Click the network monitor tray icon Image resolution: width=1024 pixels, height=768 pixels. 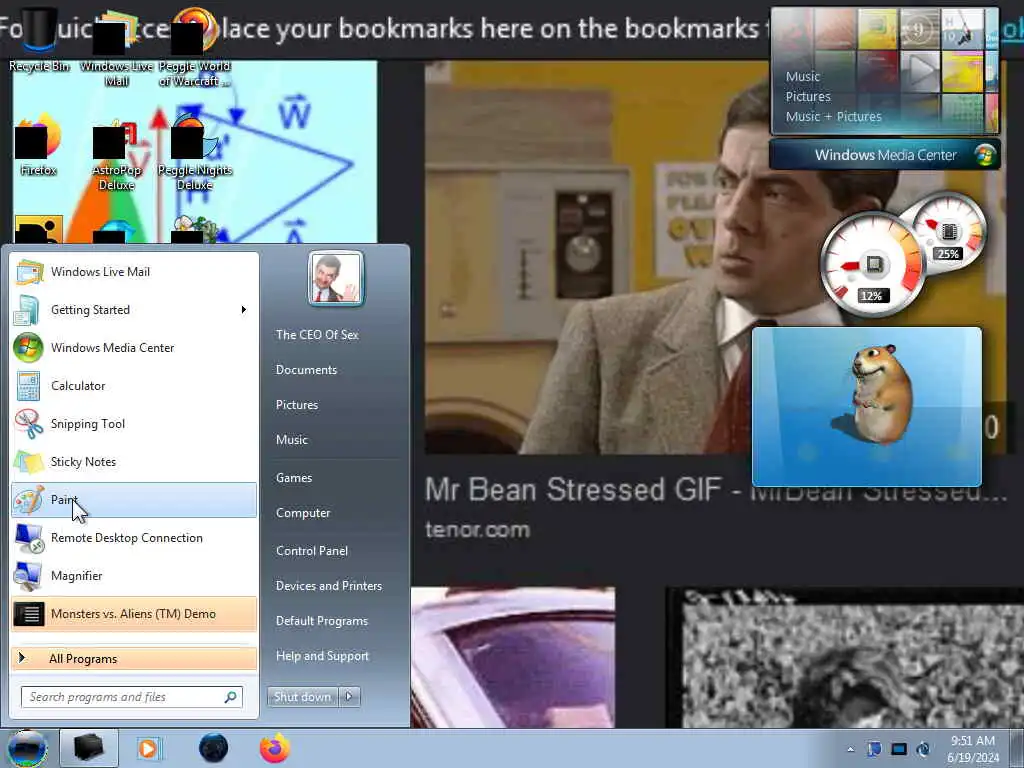(x=899, y=749)
